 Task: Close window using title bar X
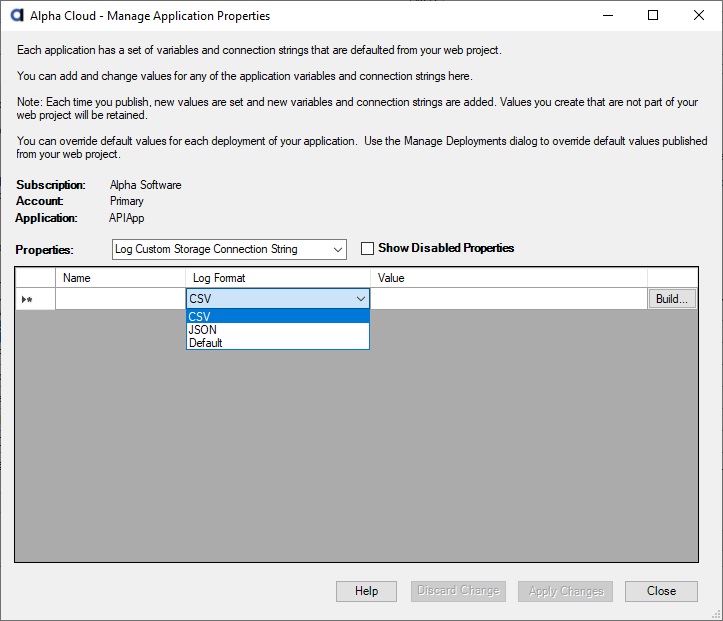pos(699,15)
